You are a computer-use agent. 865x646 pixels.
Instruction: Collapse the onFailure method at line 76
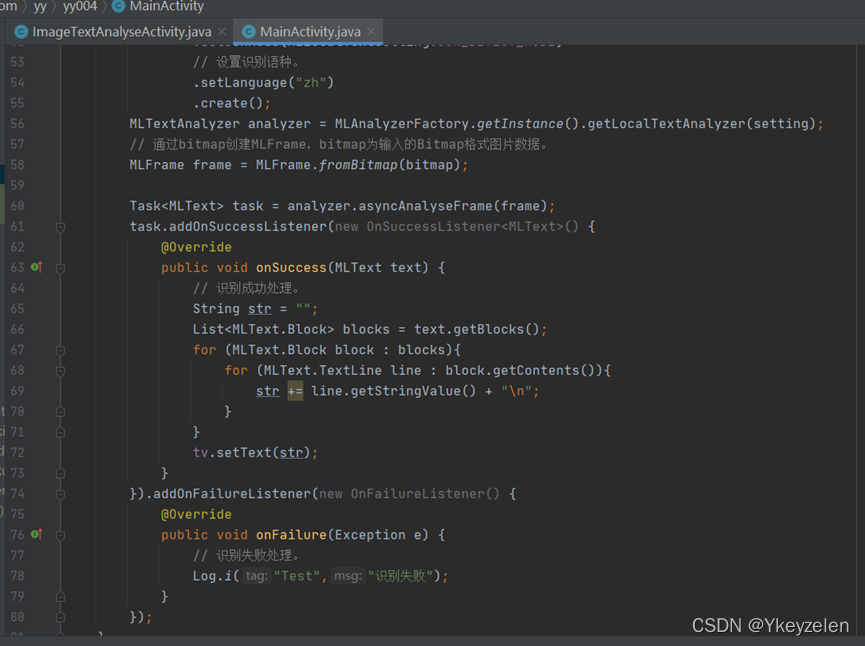point(61,535)
